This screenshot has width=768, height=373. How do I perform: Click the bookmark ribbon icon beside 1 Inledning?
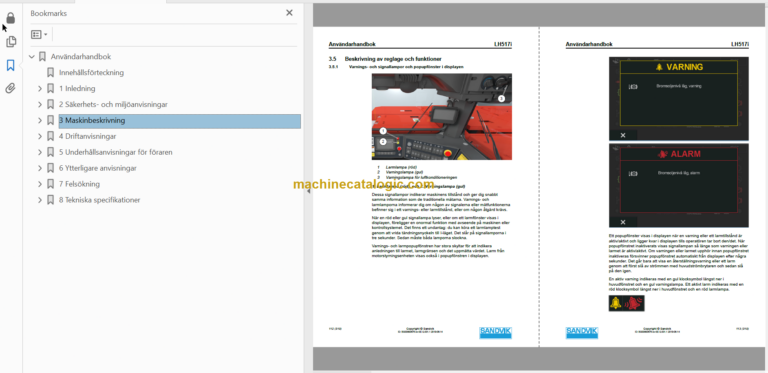pos(50,89)
